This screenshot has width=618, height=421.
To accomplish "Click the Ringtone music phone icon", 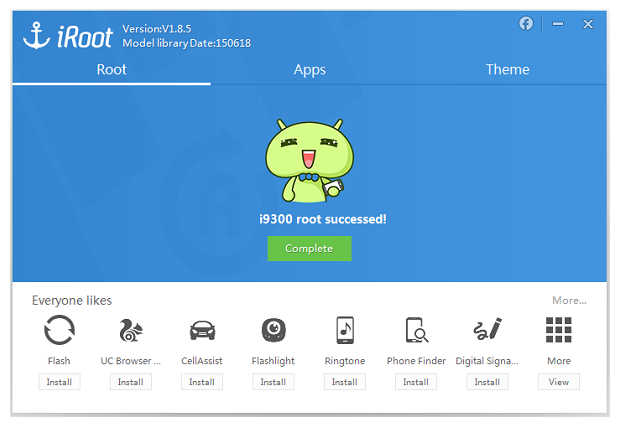I will 345,330.
